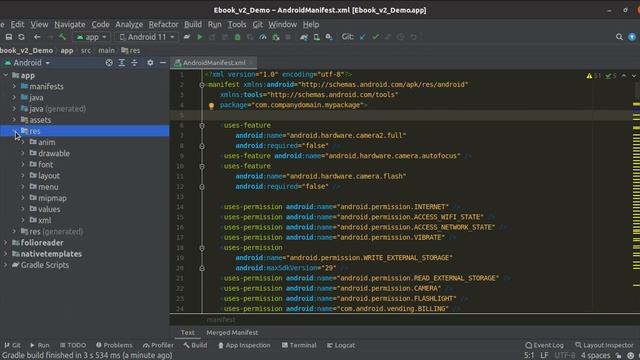This screenshot has width=640, height=360.
Task: Open Search Everywhere magnifier icon
Action: click(x=619, y=37)
